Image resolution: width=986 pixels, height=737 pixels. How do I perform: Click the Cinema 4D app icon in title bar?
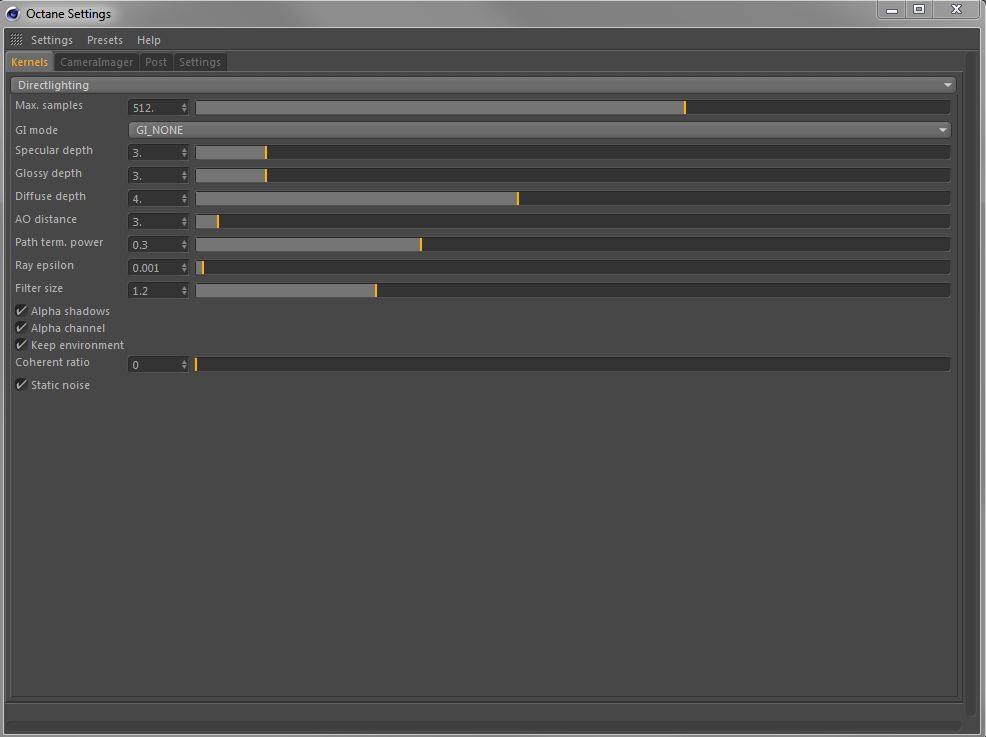click(13, 13)
